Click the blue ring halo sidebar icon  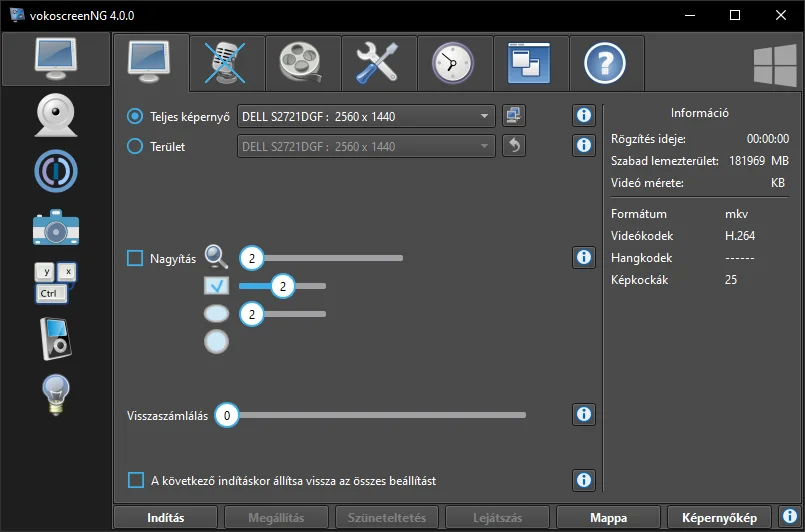point(56,171)
